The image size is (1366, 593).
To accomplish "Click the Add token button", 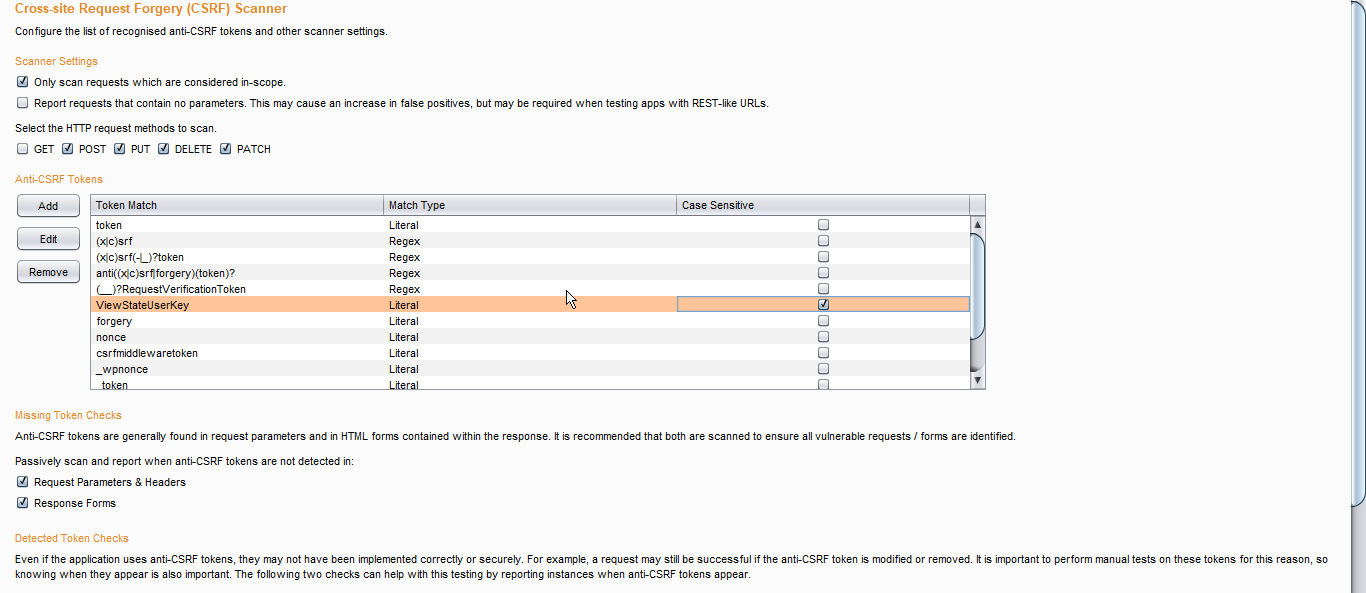I will (48, 206).
